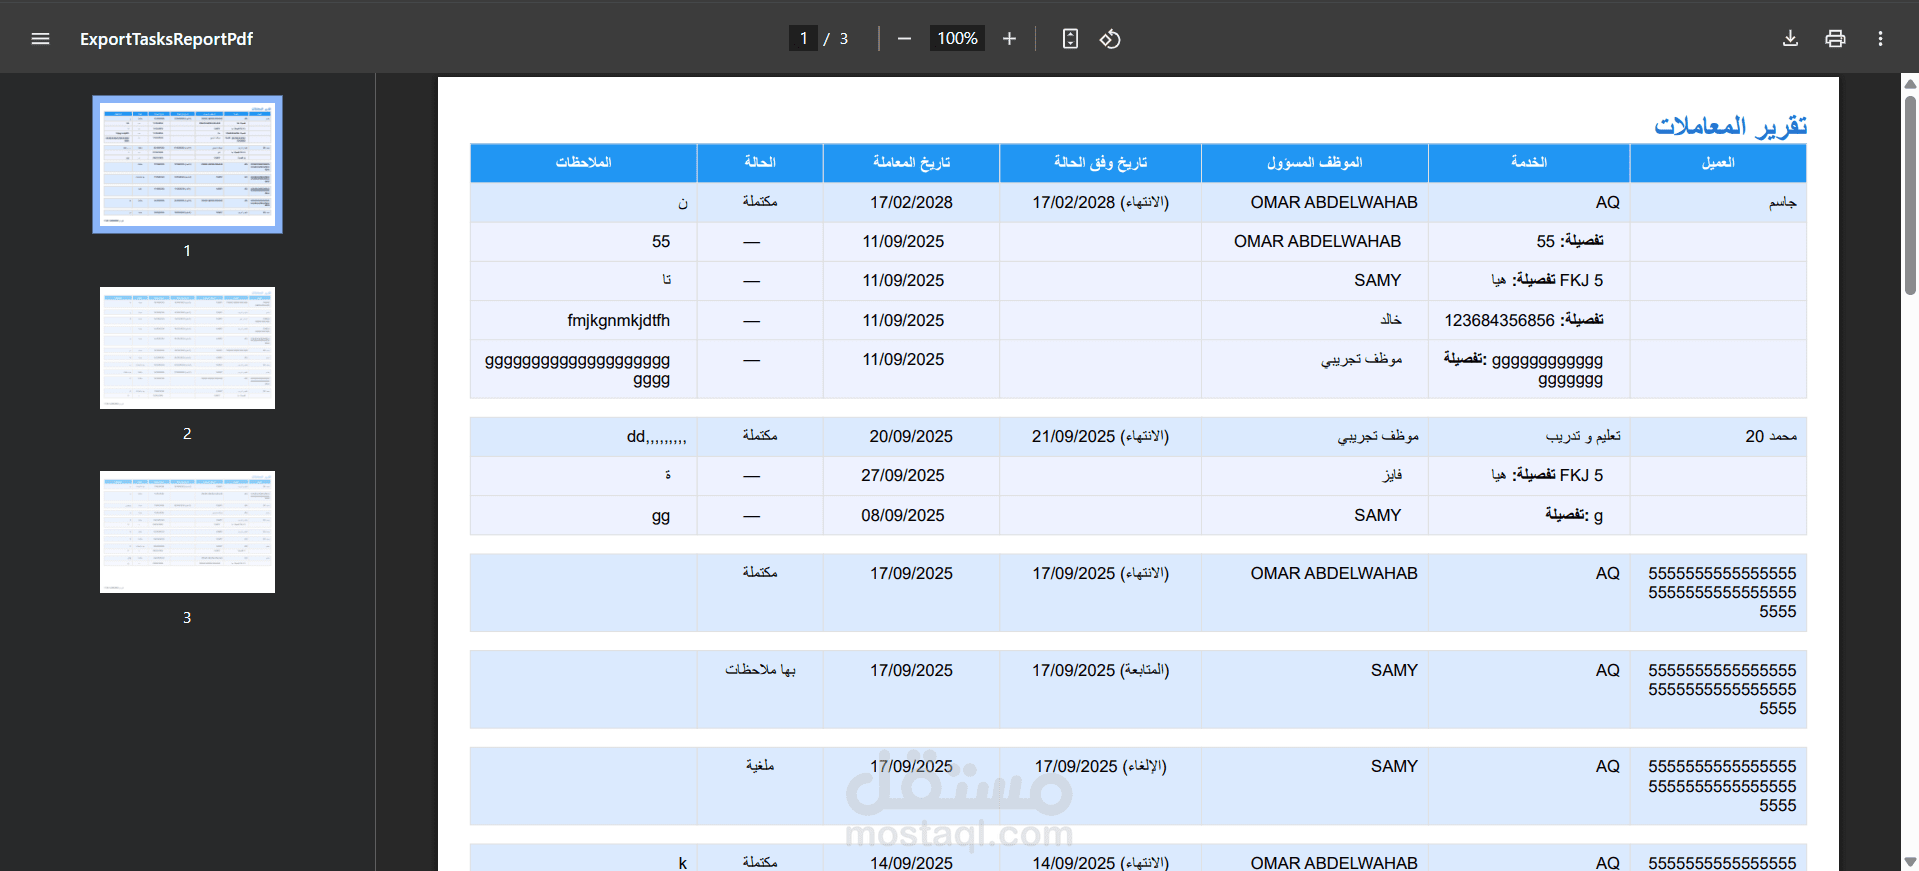Click the date 21/09/2025 (الانتهاء)
This screenshot has height=871, width=1919.
[x=1100, y=436]
